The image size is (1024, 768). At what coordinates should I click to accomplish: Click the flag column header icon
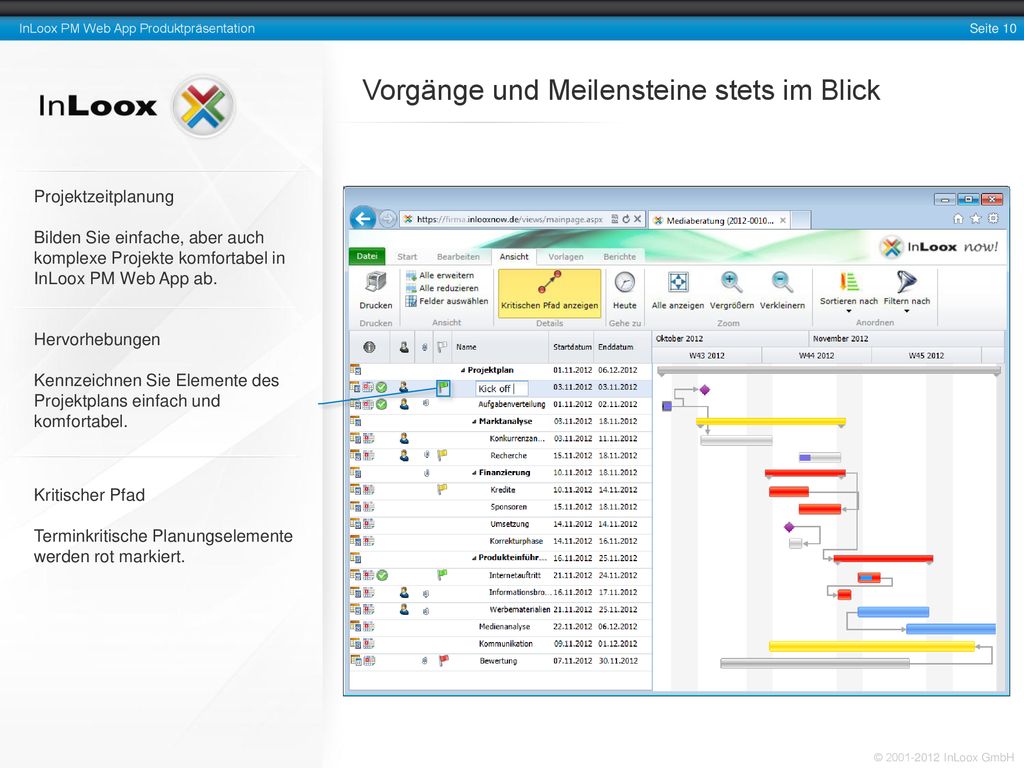442,347
